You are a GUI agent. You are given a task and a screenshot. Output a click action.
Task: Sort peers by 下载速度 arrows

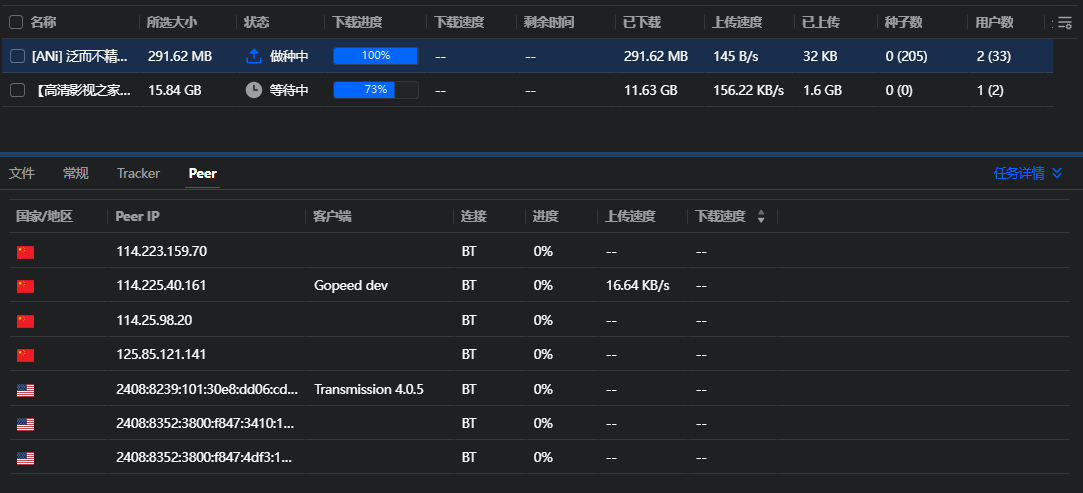click(761, 217)
